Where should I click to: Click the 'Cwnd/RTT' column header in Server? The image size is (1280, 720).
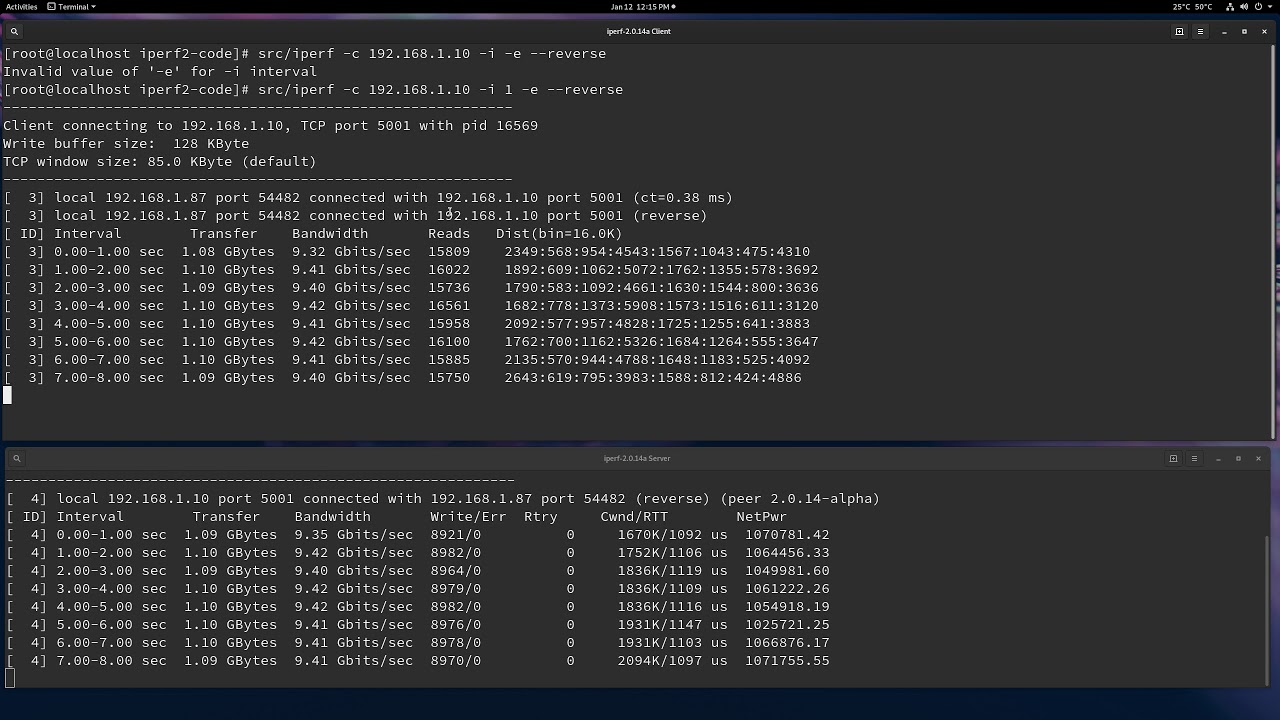(x=634, y=516)
